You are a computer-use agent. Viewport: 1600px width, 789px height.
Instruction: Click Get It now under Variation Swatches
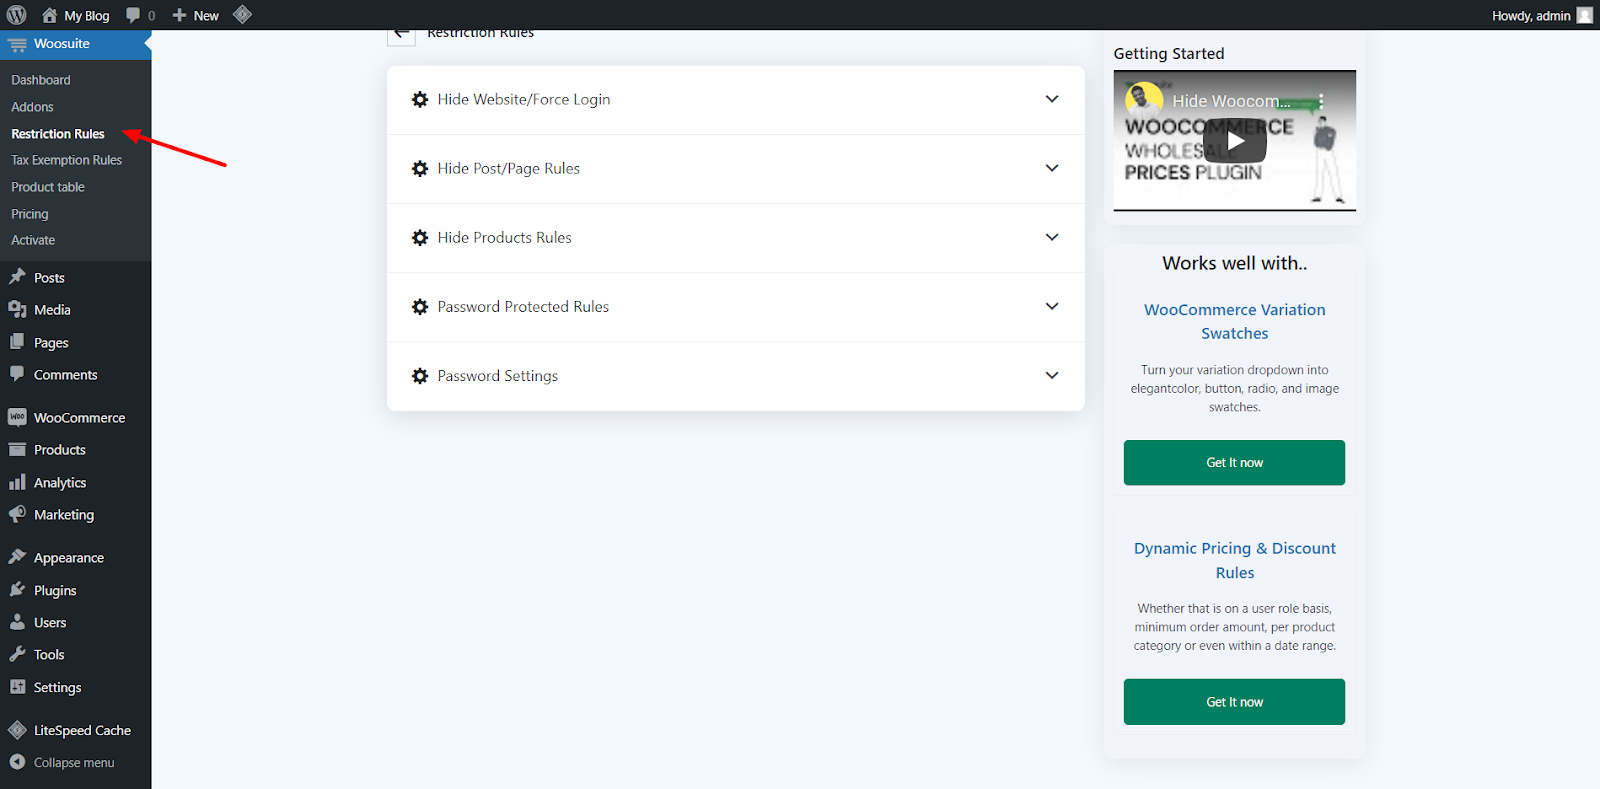coord(1234,463)
